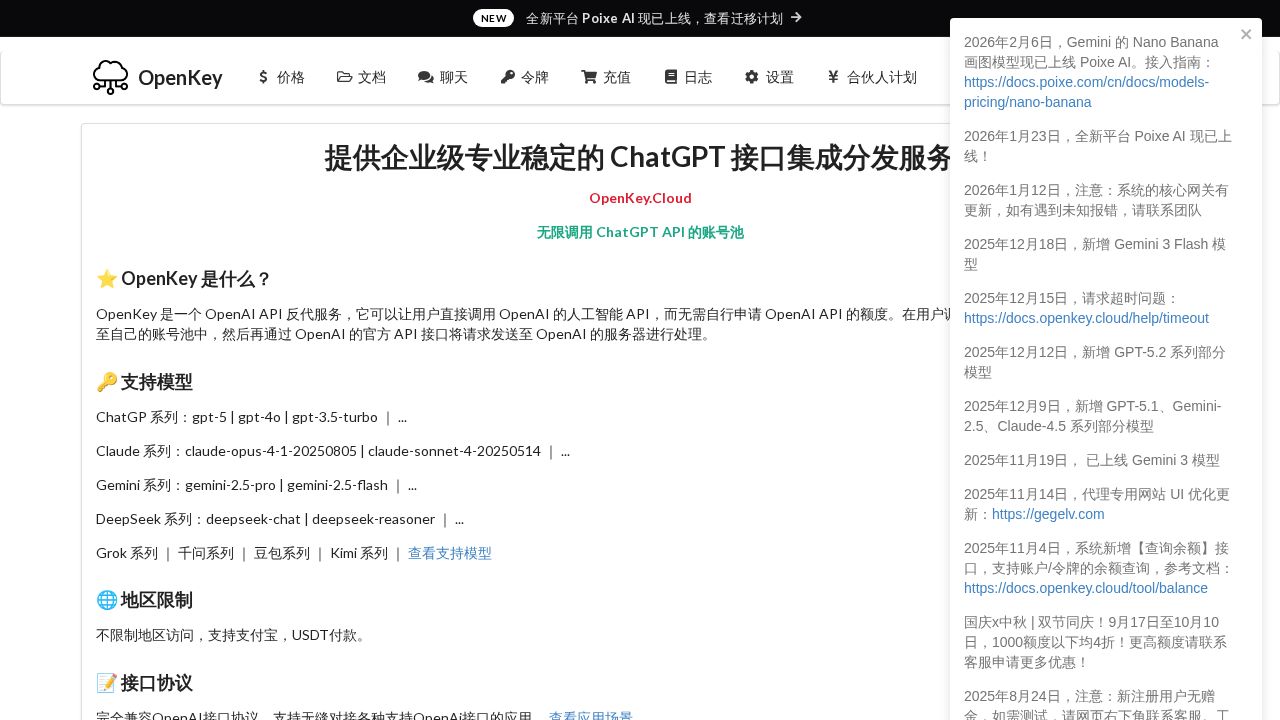Click the main ChatGPT 接口集成分发服务 headline
The width and height of the screenshot is (1280, 720).
tap(640, 158)
